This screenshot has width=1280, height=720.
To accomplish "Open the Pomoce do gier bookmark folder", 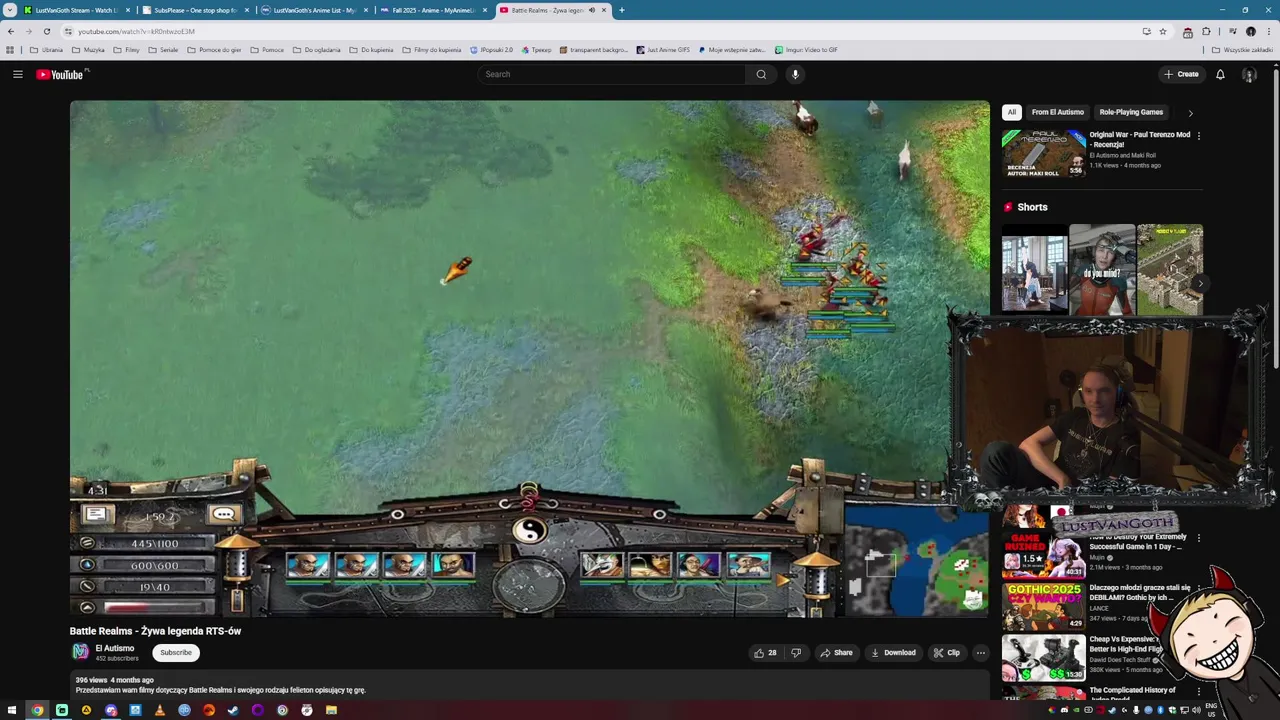I will click(214, 49).
